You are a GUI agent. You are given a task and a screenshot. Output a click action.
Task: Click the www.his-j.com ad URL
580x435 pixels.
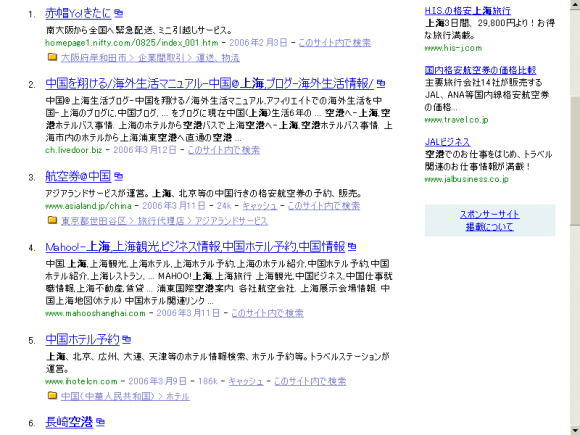click(x=453, y=48)
